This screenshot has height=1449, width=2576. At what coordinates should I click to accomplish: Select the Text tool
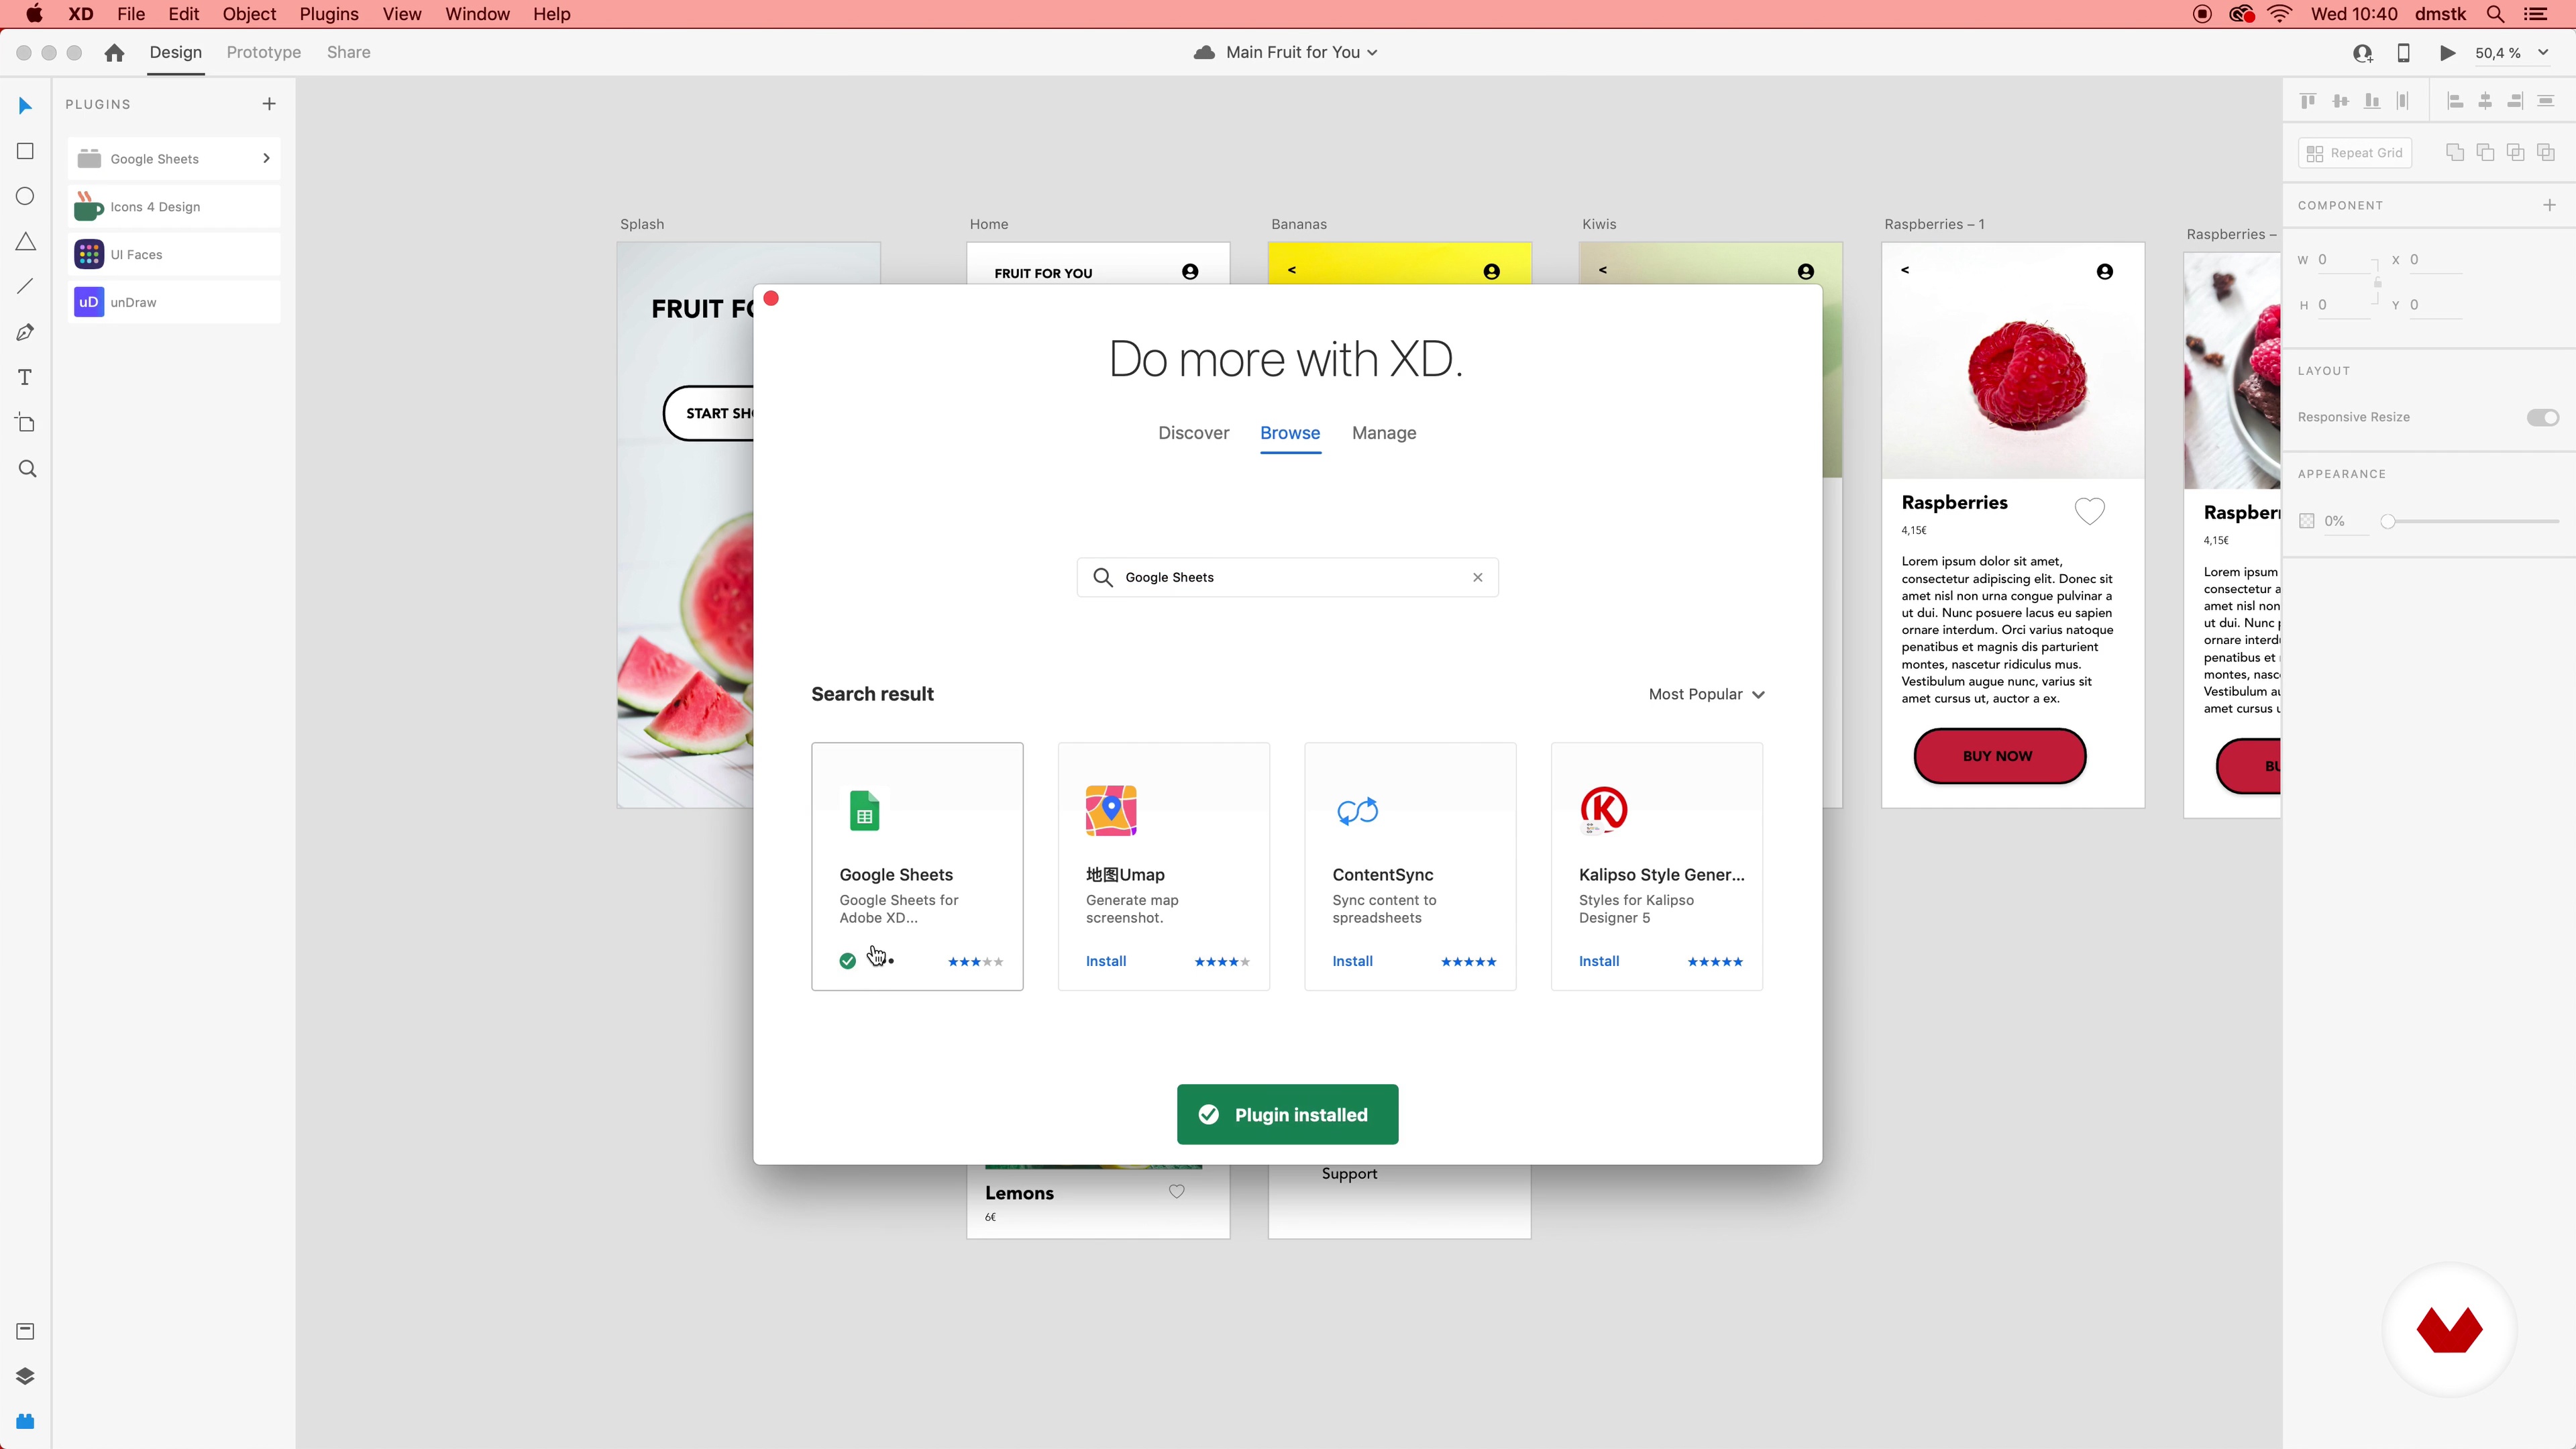(25, 377)
